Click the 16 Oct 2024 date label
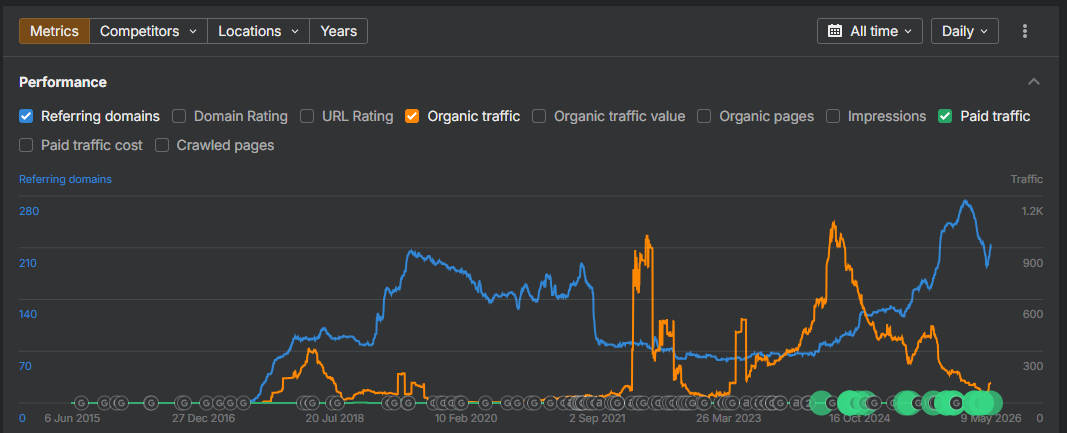 (x=860, y=418)
